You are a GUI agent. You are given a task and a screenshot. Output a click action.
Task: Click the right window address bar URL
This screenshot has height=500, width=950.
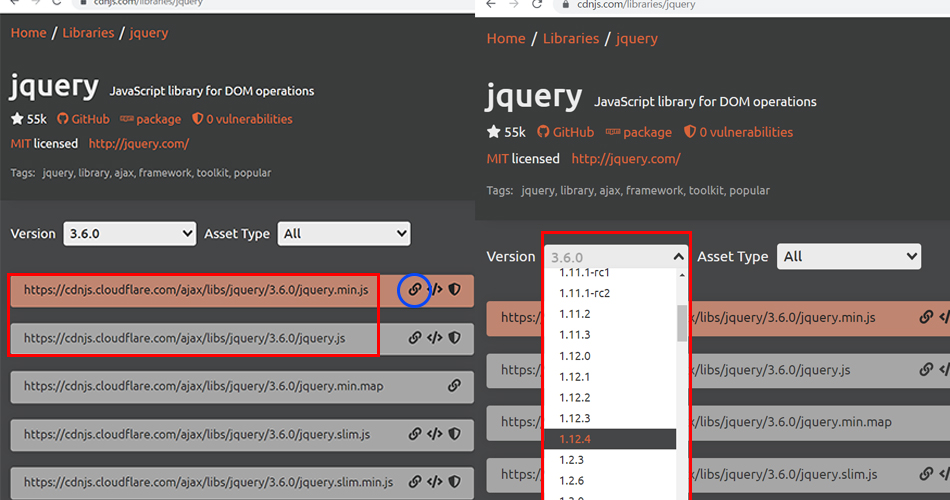pos(636,4)
